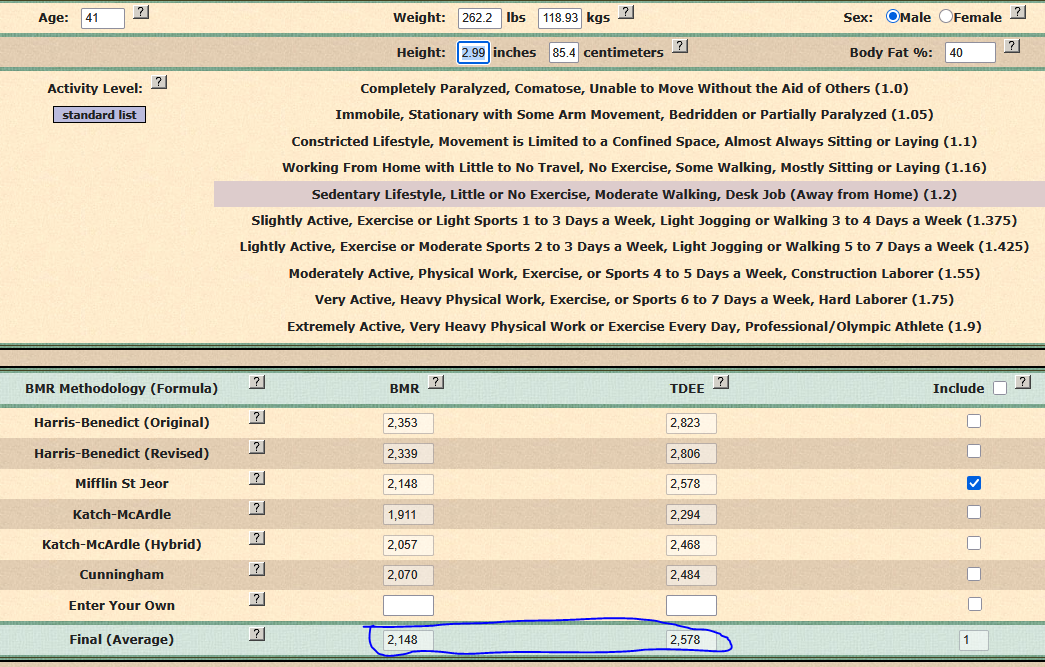The image size is (1045, 667).
Task: Click Katch-McArdle (Hybrid) BMR value 2,057
Action: click(x=409, y=545)
